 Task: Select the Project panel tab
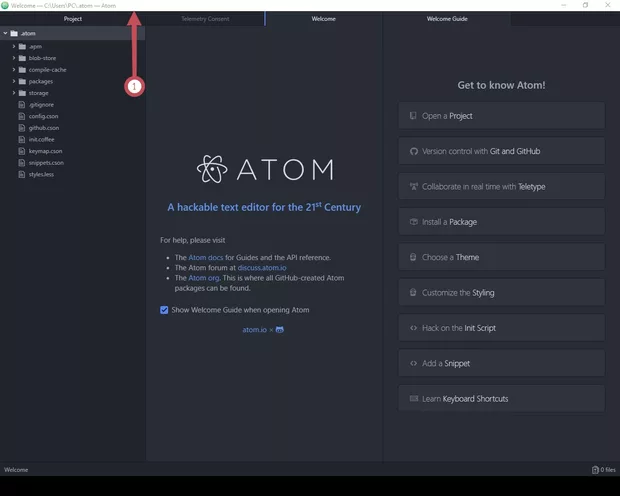tap(73, 19)
